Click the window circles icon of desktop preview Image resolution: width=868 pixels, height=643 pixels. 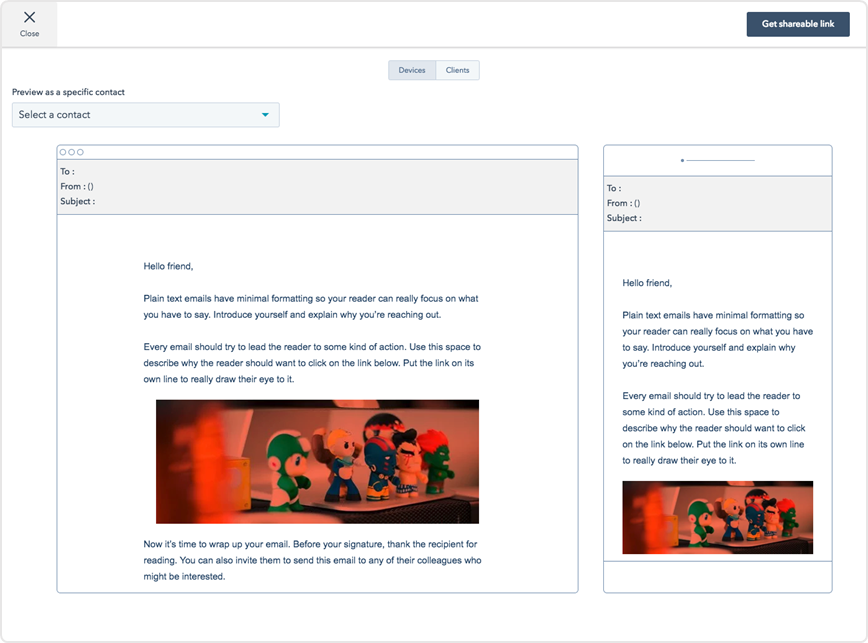coord(71,152)
